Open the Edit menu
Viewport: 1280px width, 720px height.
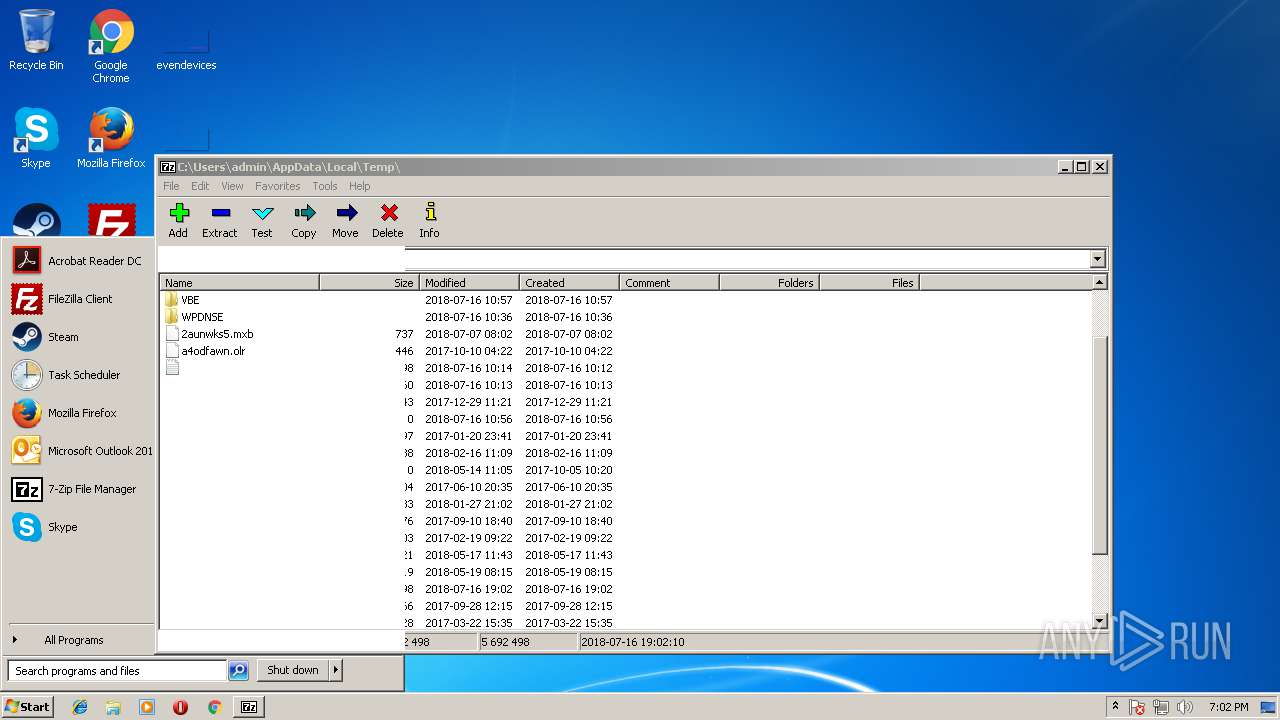click(200, 186)
